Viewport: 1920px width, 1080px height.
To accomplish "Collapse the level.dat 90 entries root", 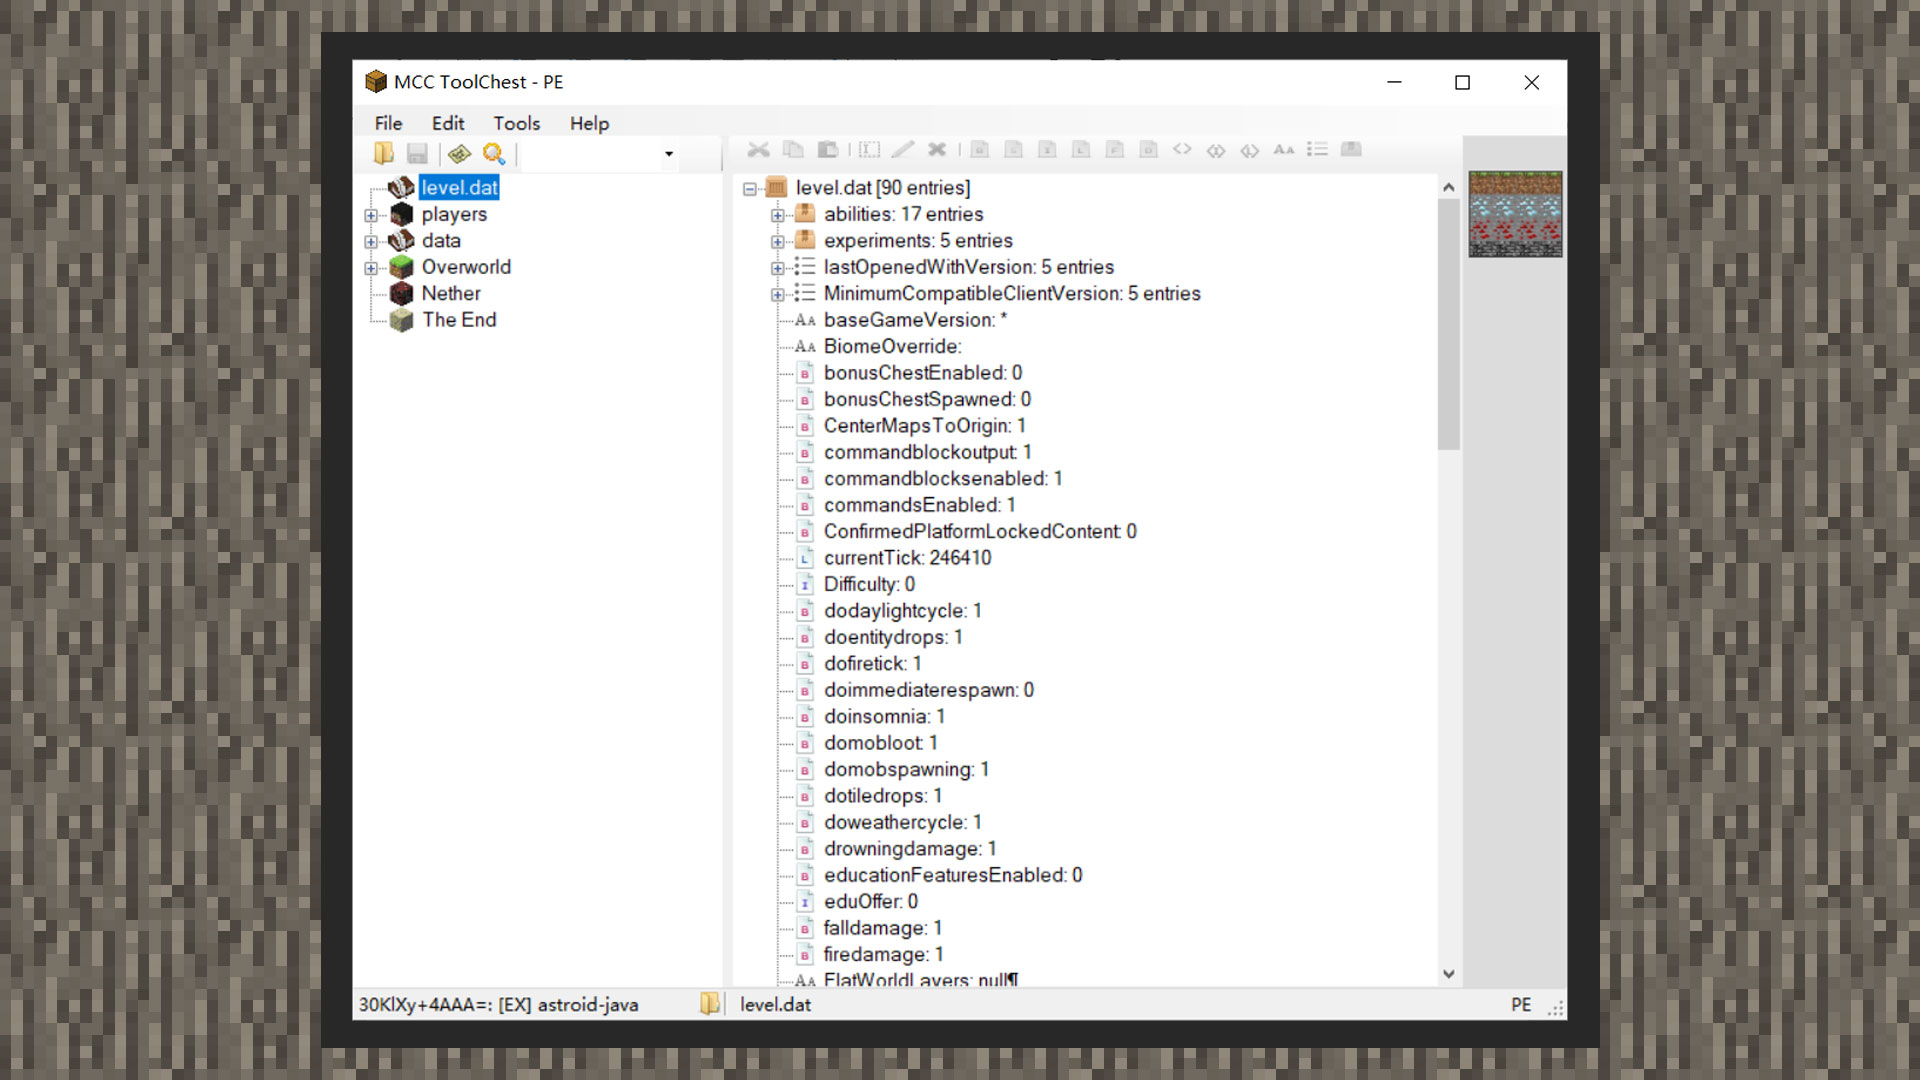I will pos(750,188).
